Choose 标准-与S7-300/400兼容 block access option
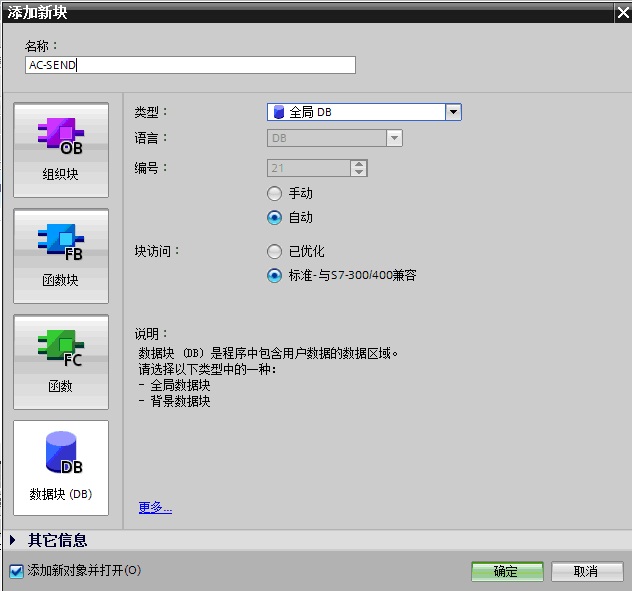 pyautogui.click(x=274, y=276)
